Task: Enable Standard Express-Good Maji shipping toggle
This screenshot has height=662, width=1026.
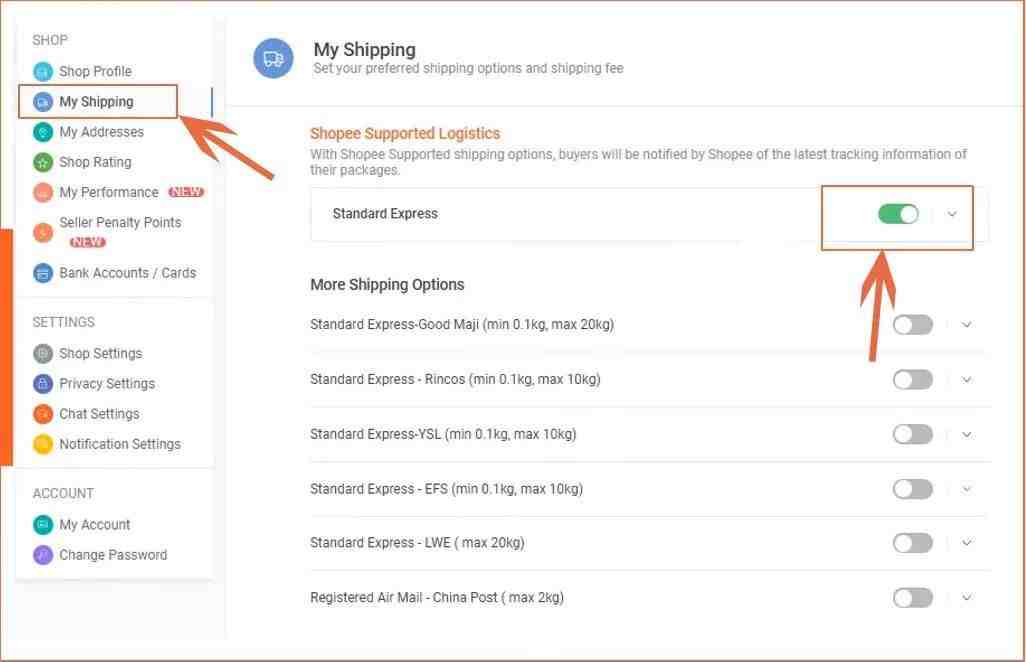Action: 913,324
